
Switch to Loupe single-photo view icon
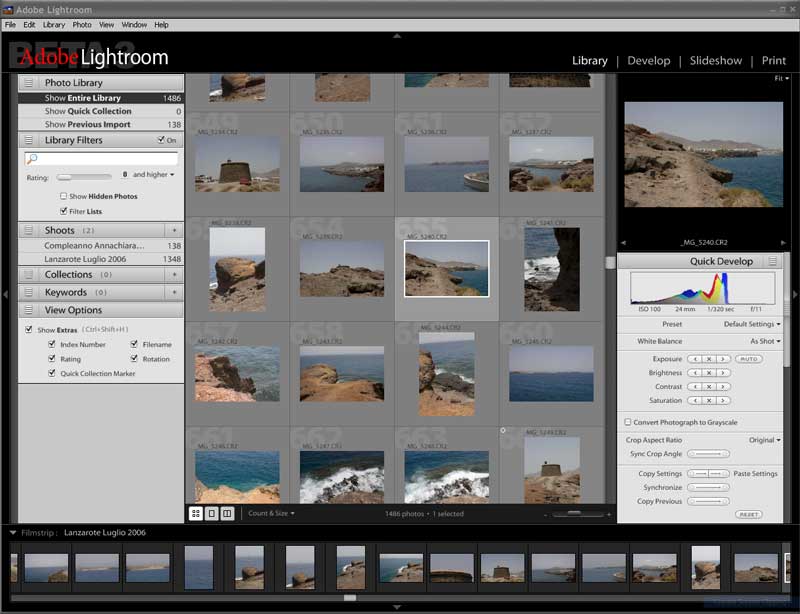tap(212, 513)
